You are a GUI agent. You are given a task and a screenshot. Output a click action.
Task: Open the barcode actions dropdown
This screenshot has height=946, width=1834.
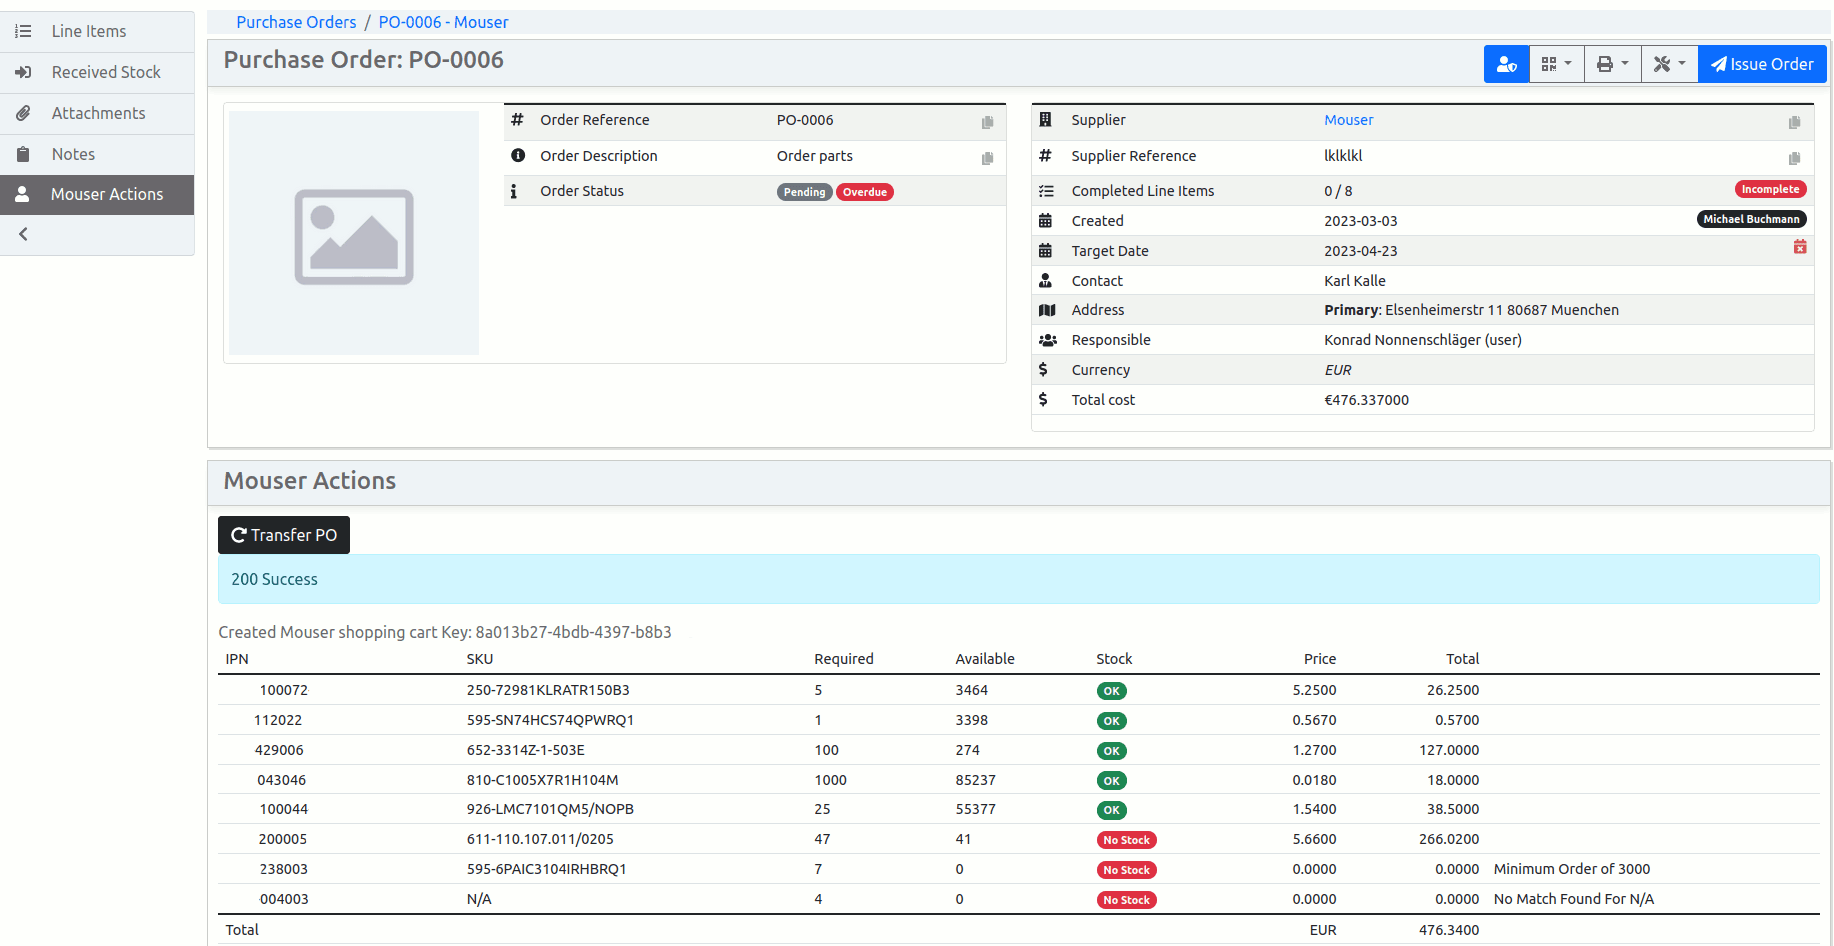pos(1556,64)
